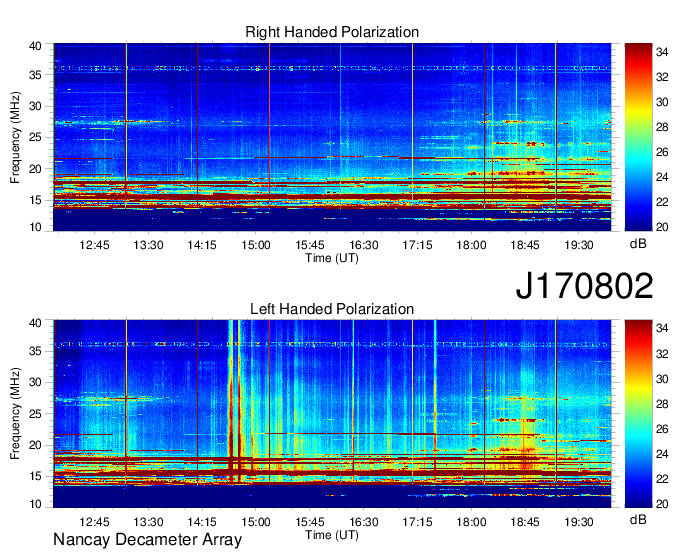The width and height of the screenshot is (680, 552).
Task: Click the Right Handed Polarization title
Action: 332,32
